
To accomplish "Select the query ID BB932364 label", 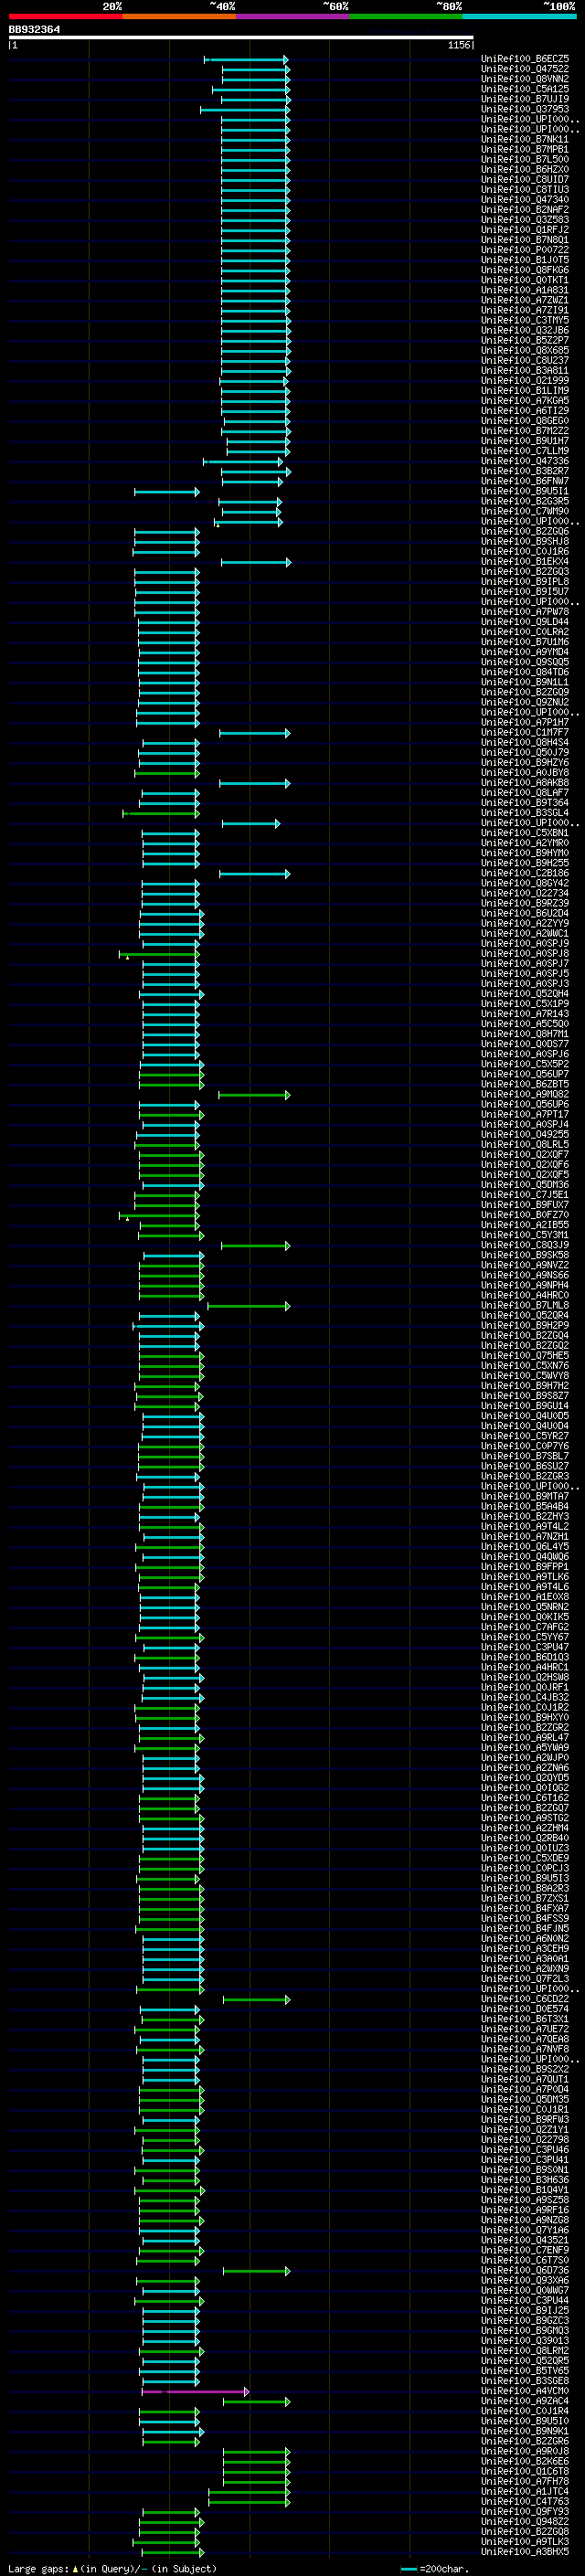I will (x=34, y=30).
